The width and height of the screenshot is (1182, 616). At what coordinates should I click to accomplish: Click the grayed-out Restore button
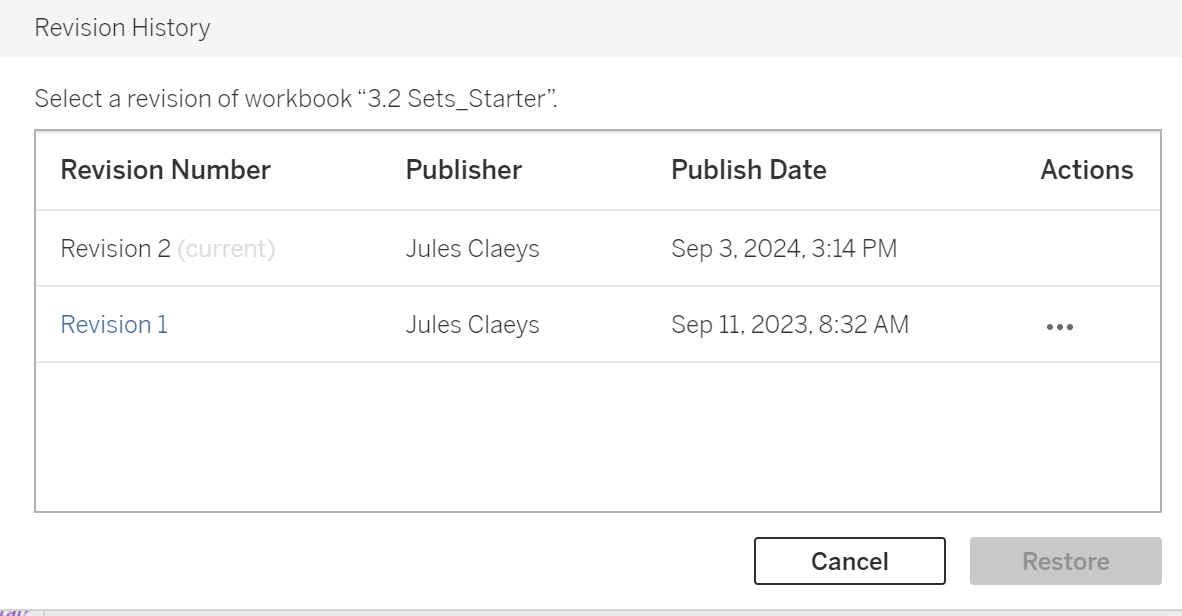[1065, 561]
